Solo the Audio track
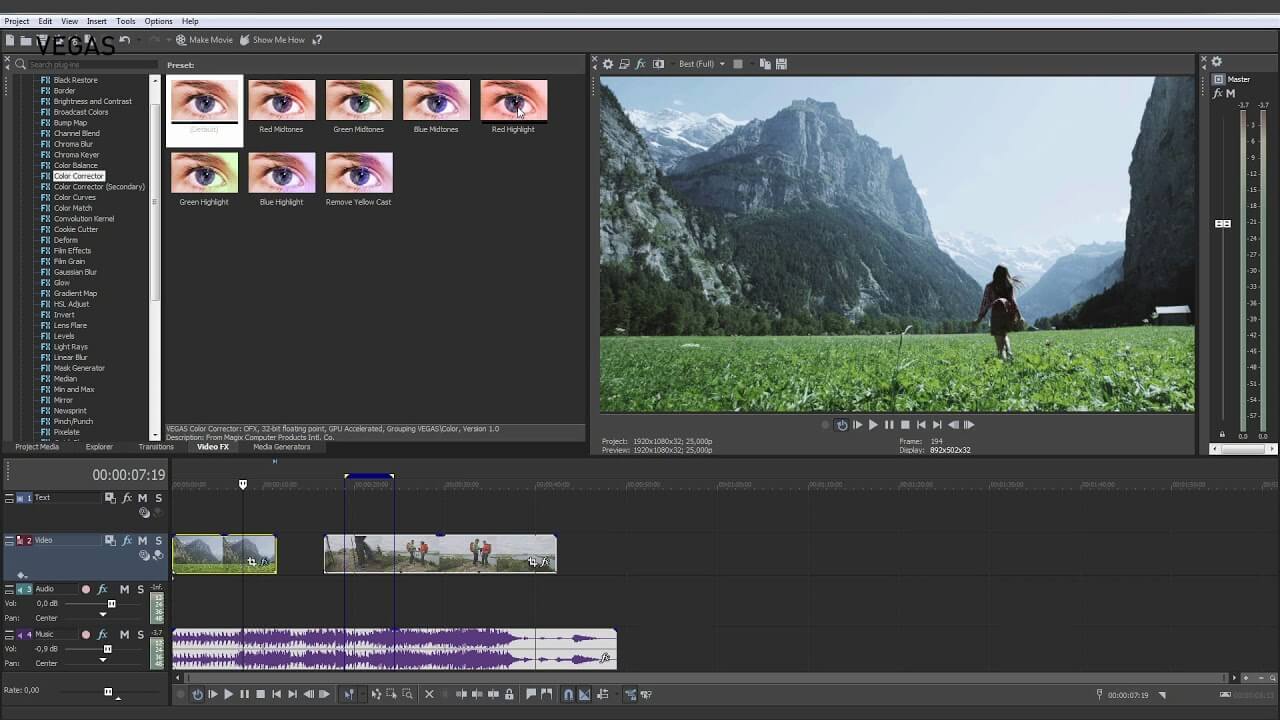This screenshot has height=720, width=1280. point(140,589)
